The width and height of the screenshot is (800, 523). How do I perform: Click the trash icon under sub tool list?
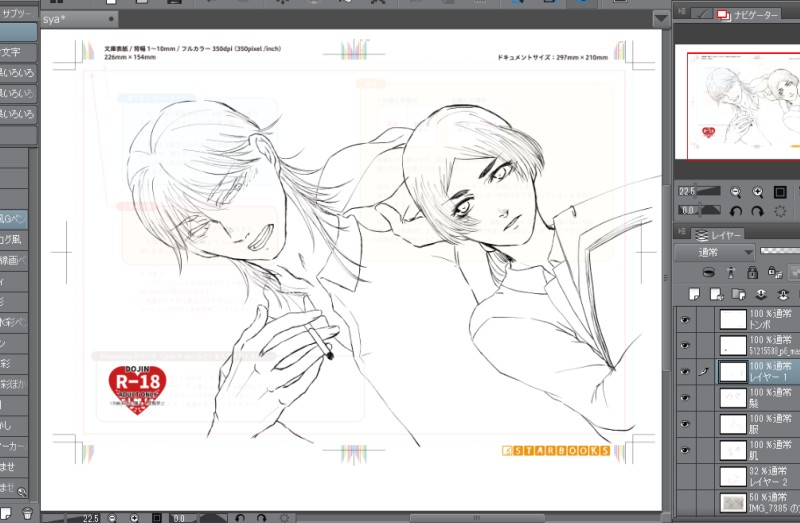(28, 513)
